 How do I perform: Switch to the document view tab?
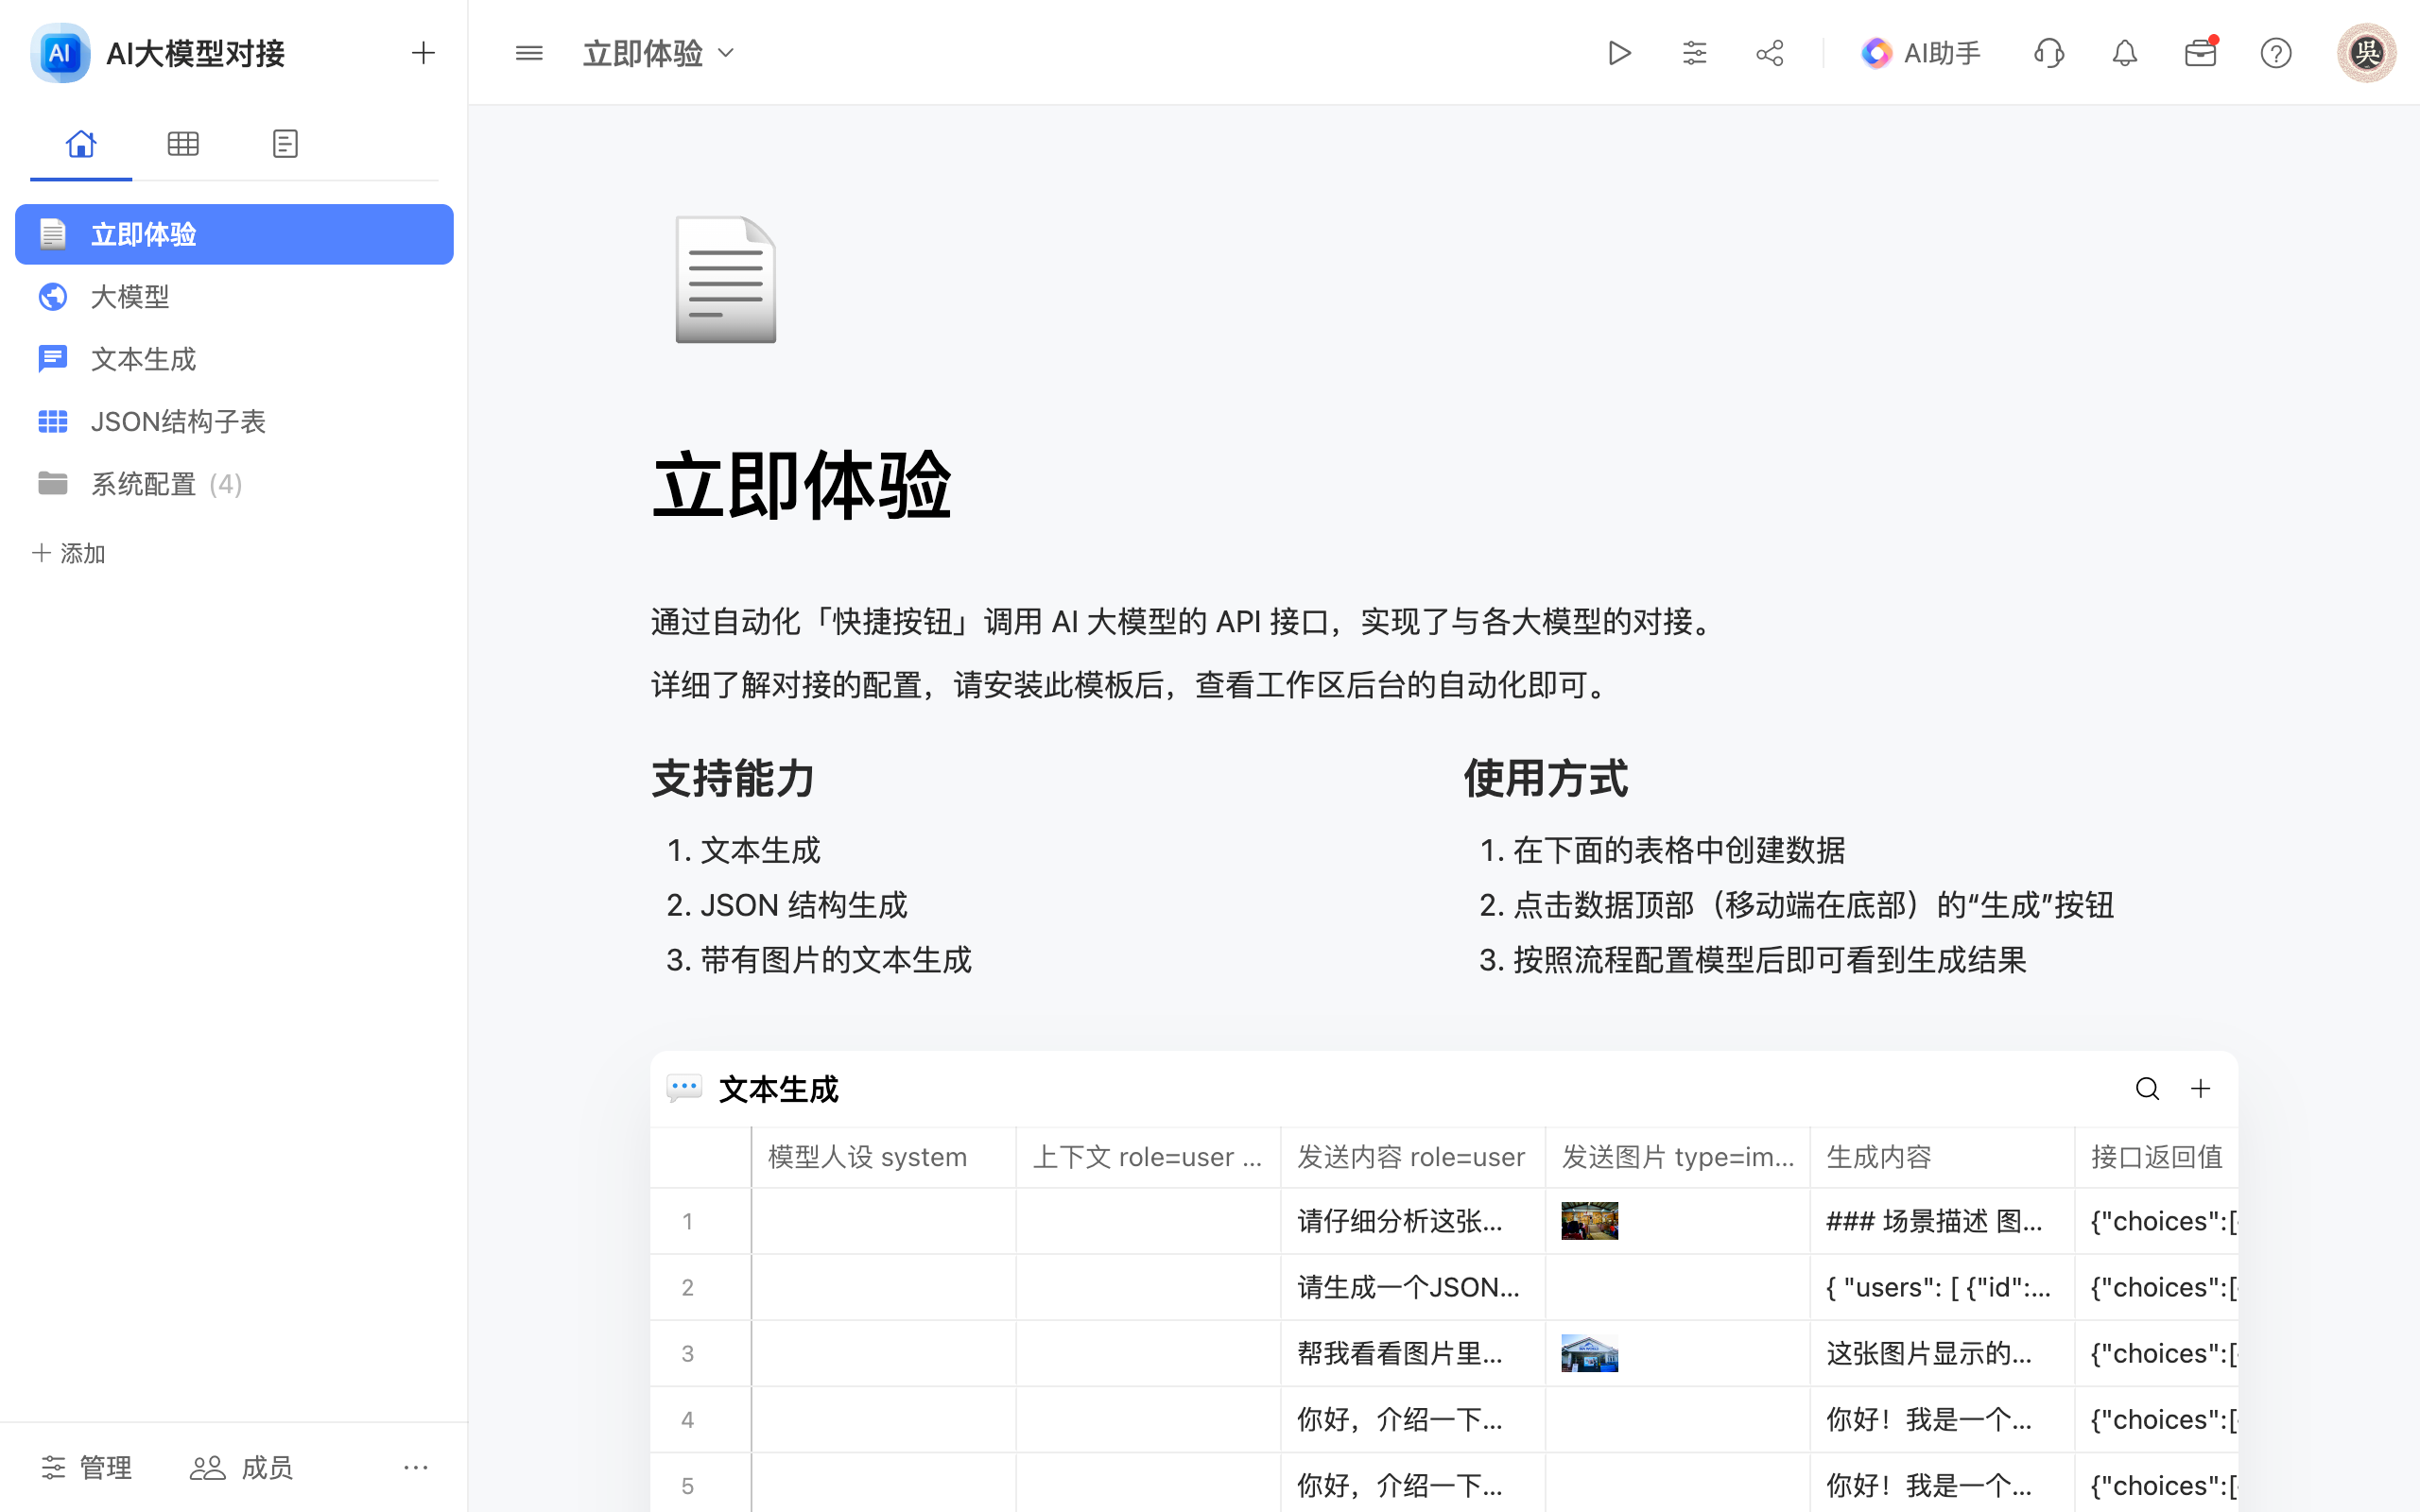point(285,143)
